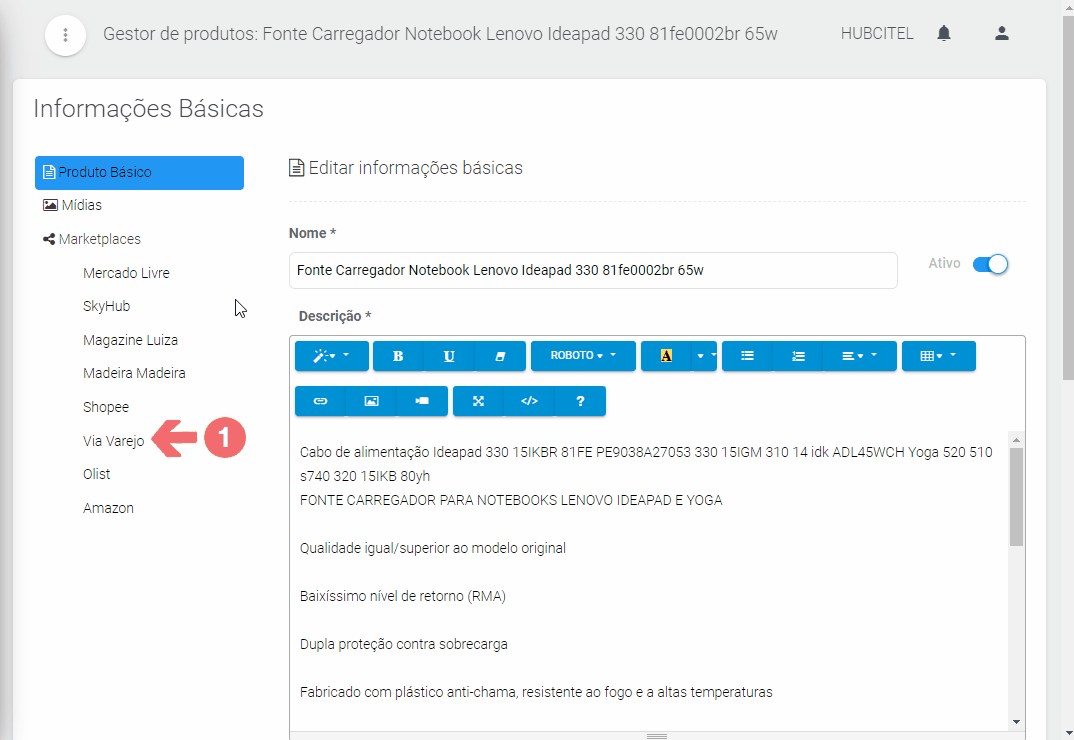Open SkyHub marketplace
Screen dimensions: 1074x740
pos(106,306)
